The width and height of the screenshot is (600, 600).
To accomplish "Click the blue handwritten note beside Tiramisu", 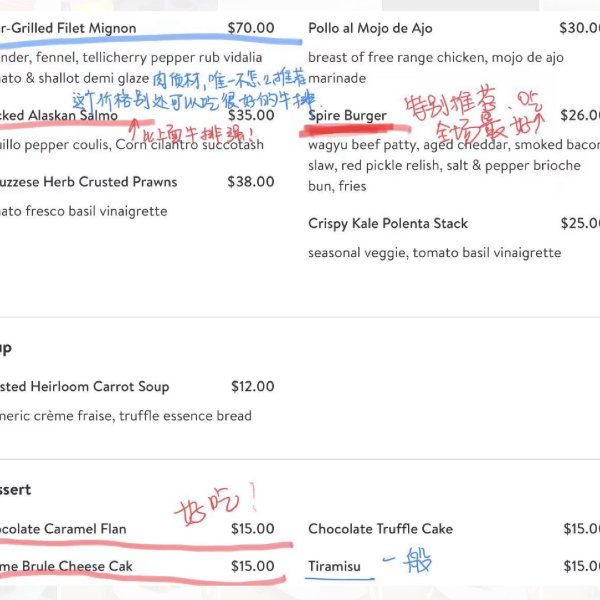I will click(x=407, y=561).
